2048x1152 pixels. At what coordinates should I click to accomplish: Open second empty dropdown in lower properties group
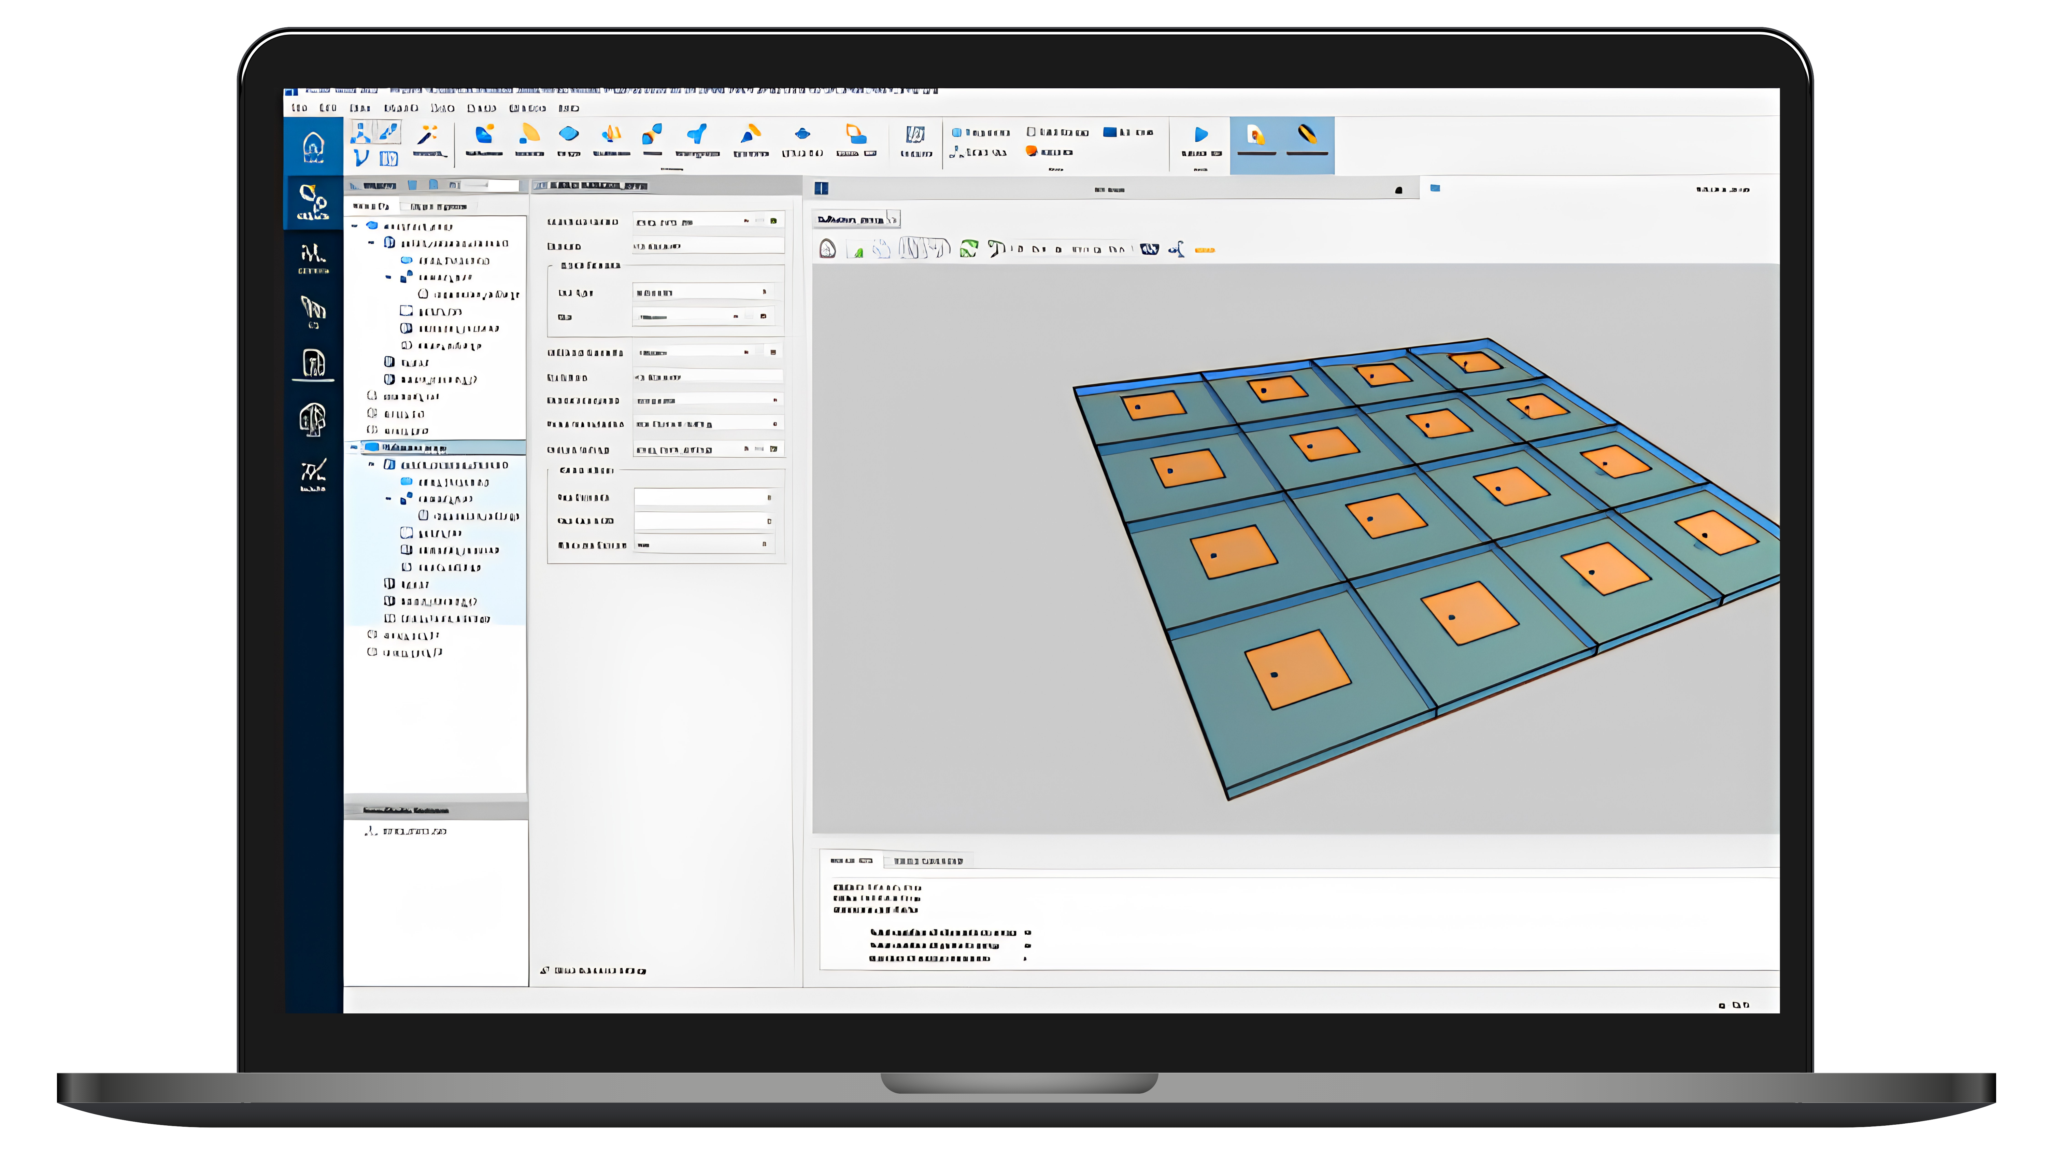(704, 521)
